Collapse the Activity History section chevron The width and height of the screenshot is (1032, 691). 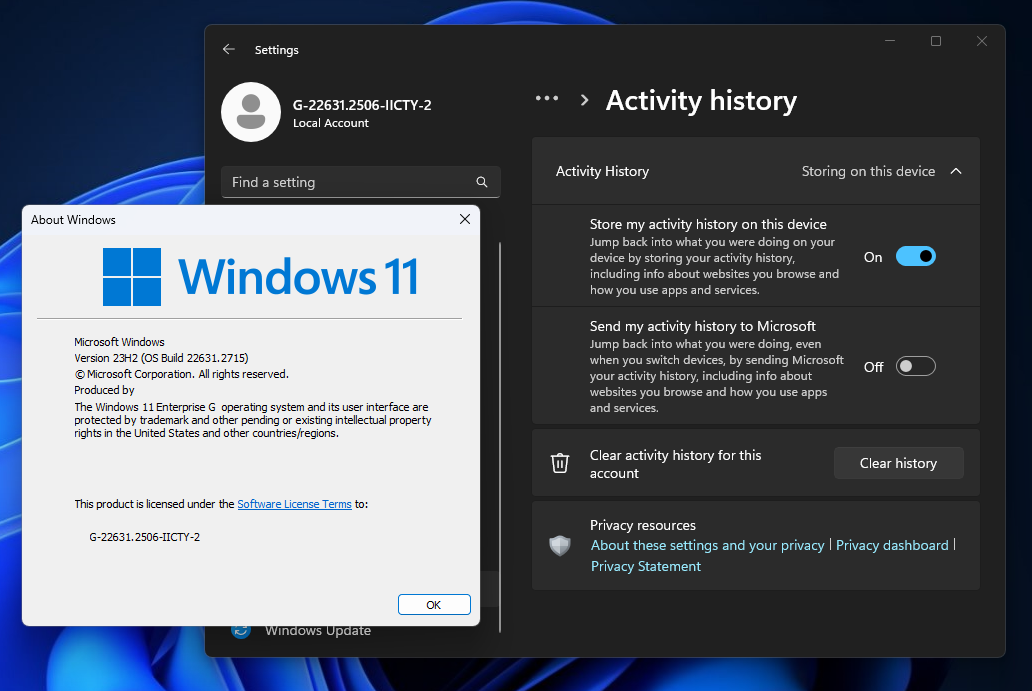956,171
